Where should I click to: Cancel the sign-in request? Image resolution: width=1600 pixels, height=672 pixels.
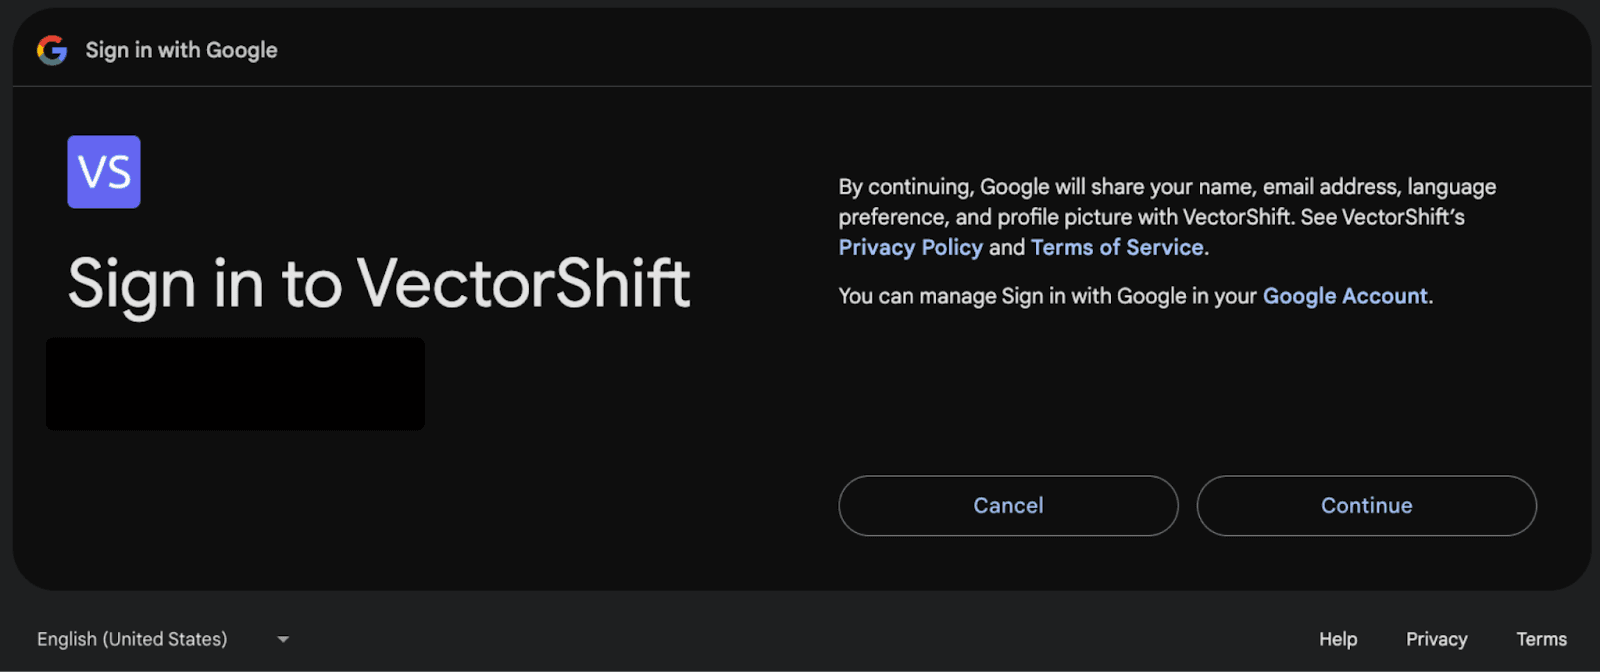(1008, 506)
